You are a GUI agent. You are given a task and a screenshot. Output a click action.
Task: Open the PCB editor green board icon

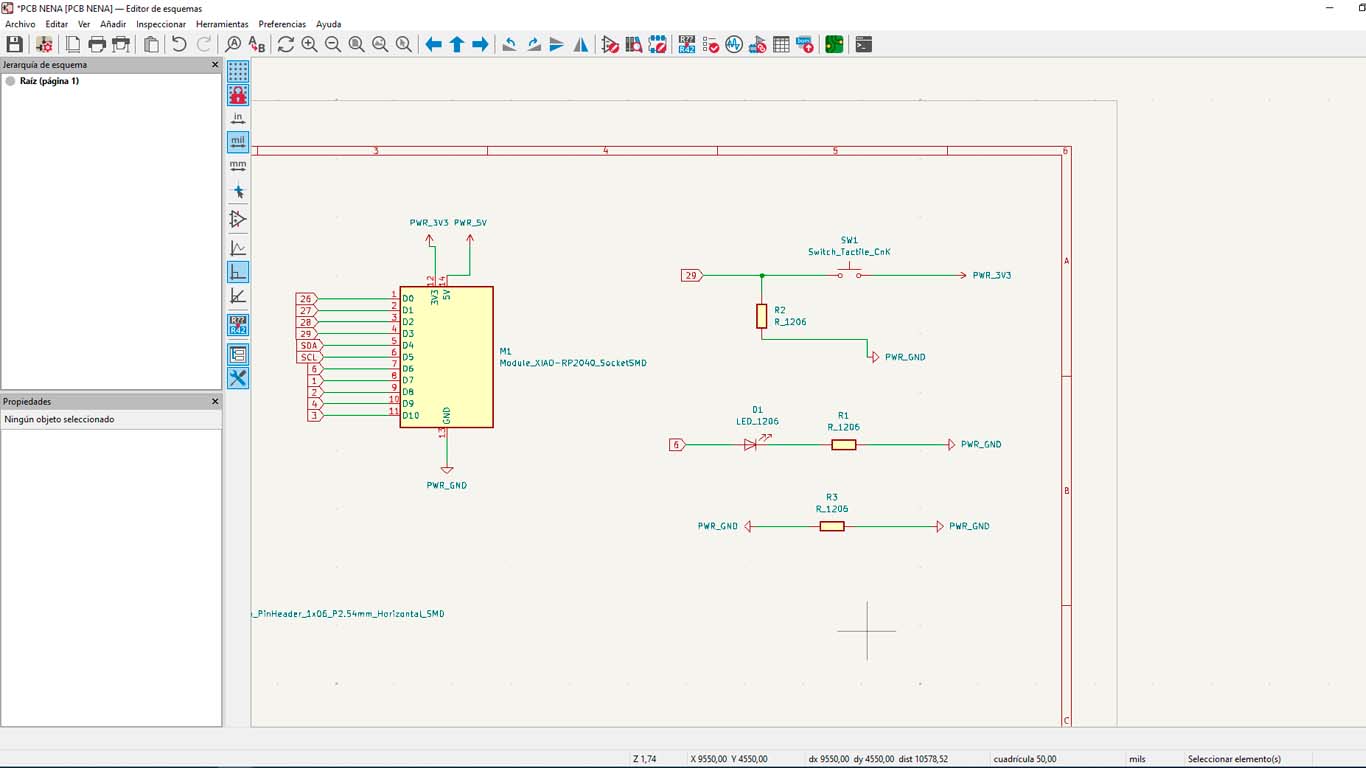pos(834,44)
